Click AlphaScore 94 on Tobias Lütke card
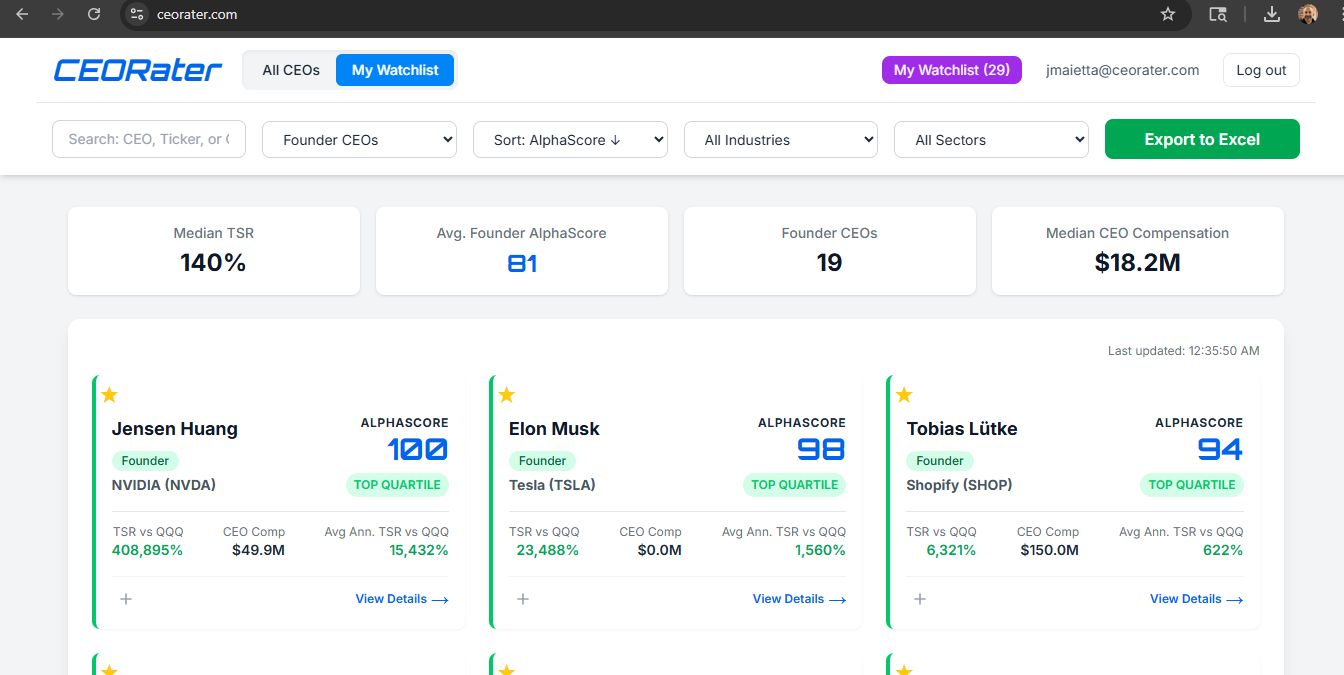The image size is (1344, 675). coord(1220,450)
